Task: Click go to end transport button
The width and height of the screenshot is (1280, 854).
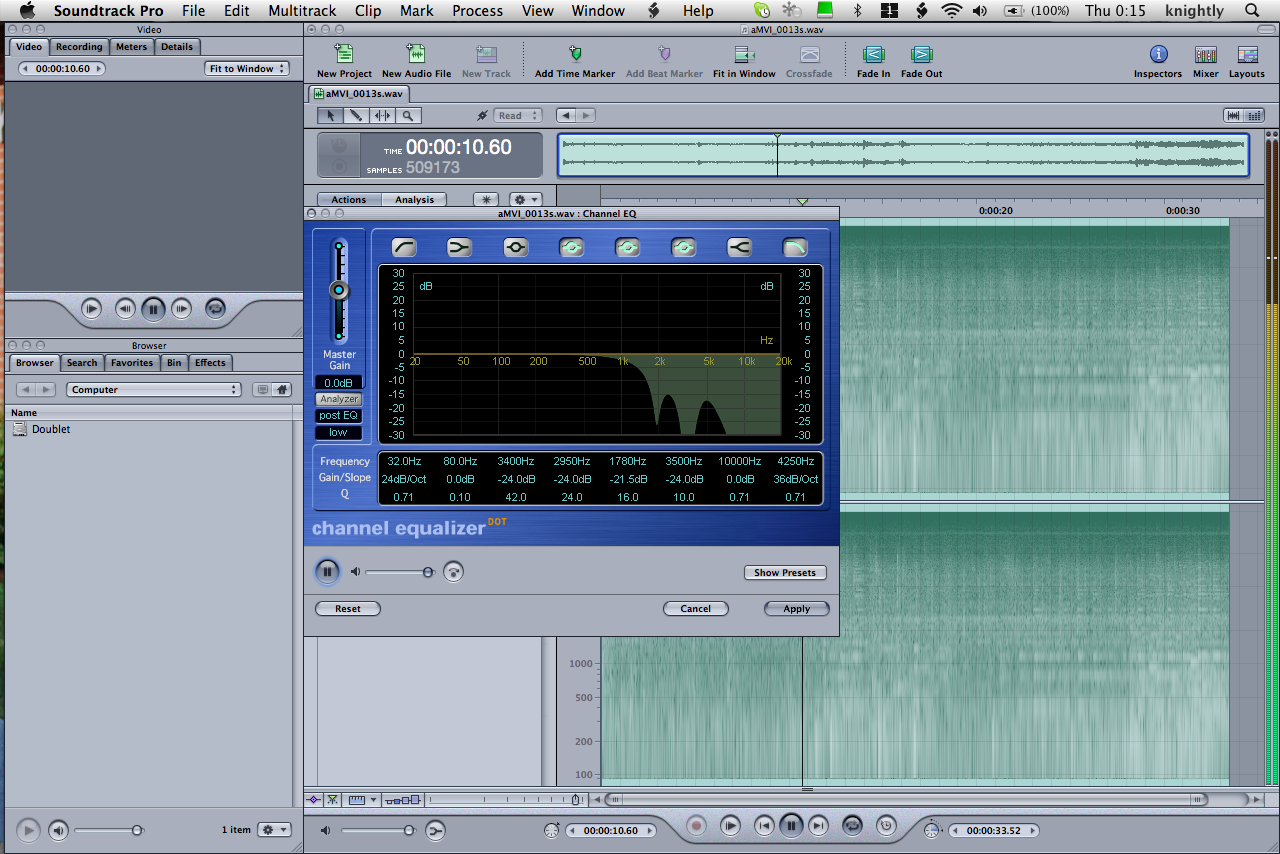Action: coord(818,826)
